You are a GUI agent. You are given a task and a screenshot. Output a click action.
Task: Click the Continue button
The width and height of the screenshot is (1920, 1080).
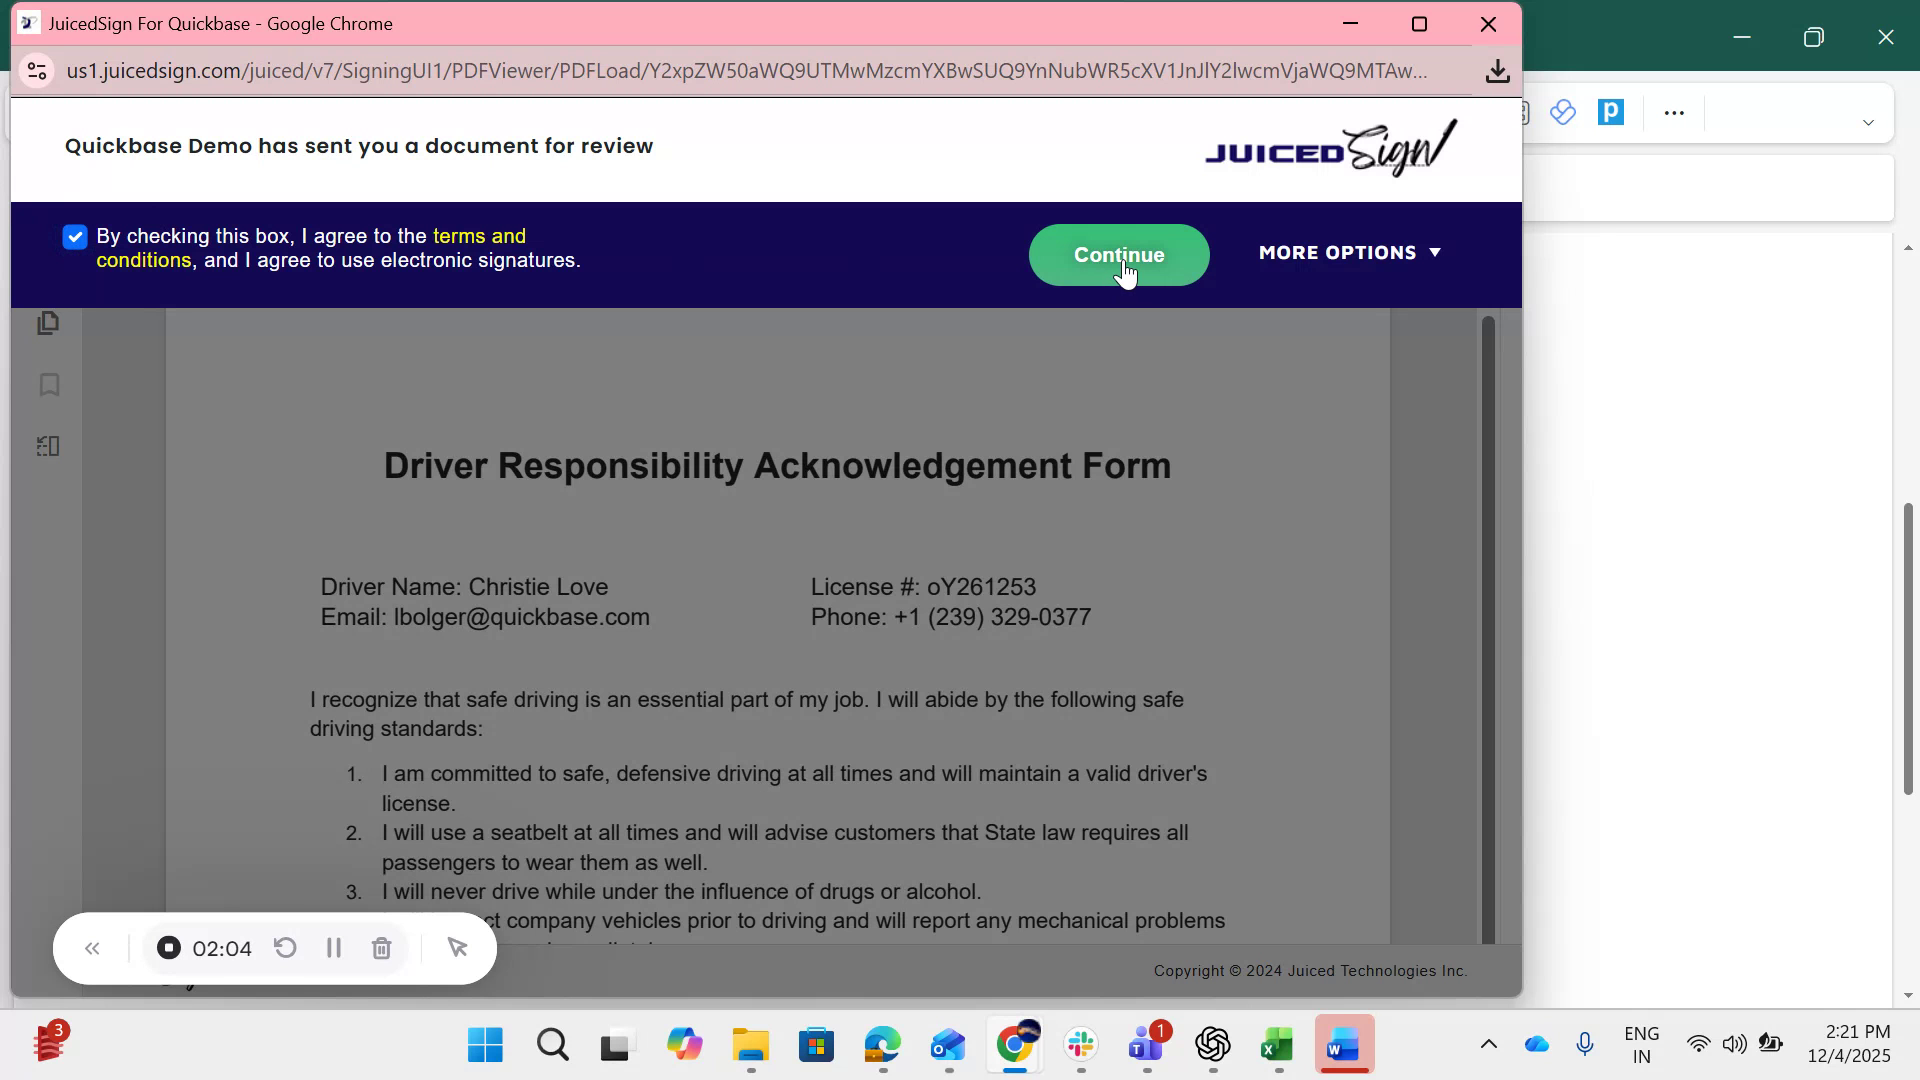(1118, 255)
